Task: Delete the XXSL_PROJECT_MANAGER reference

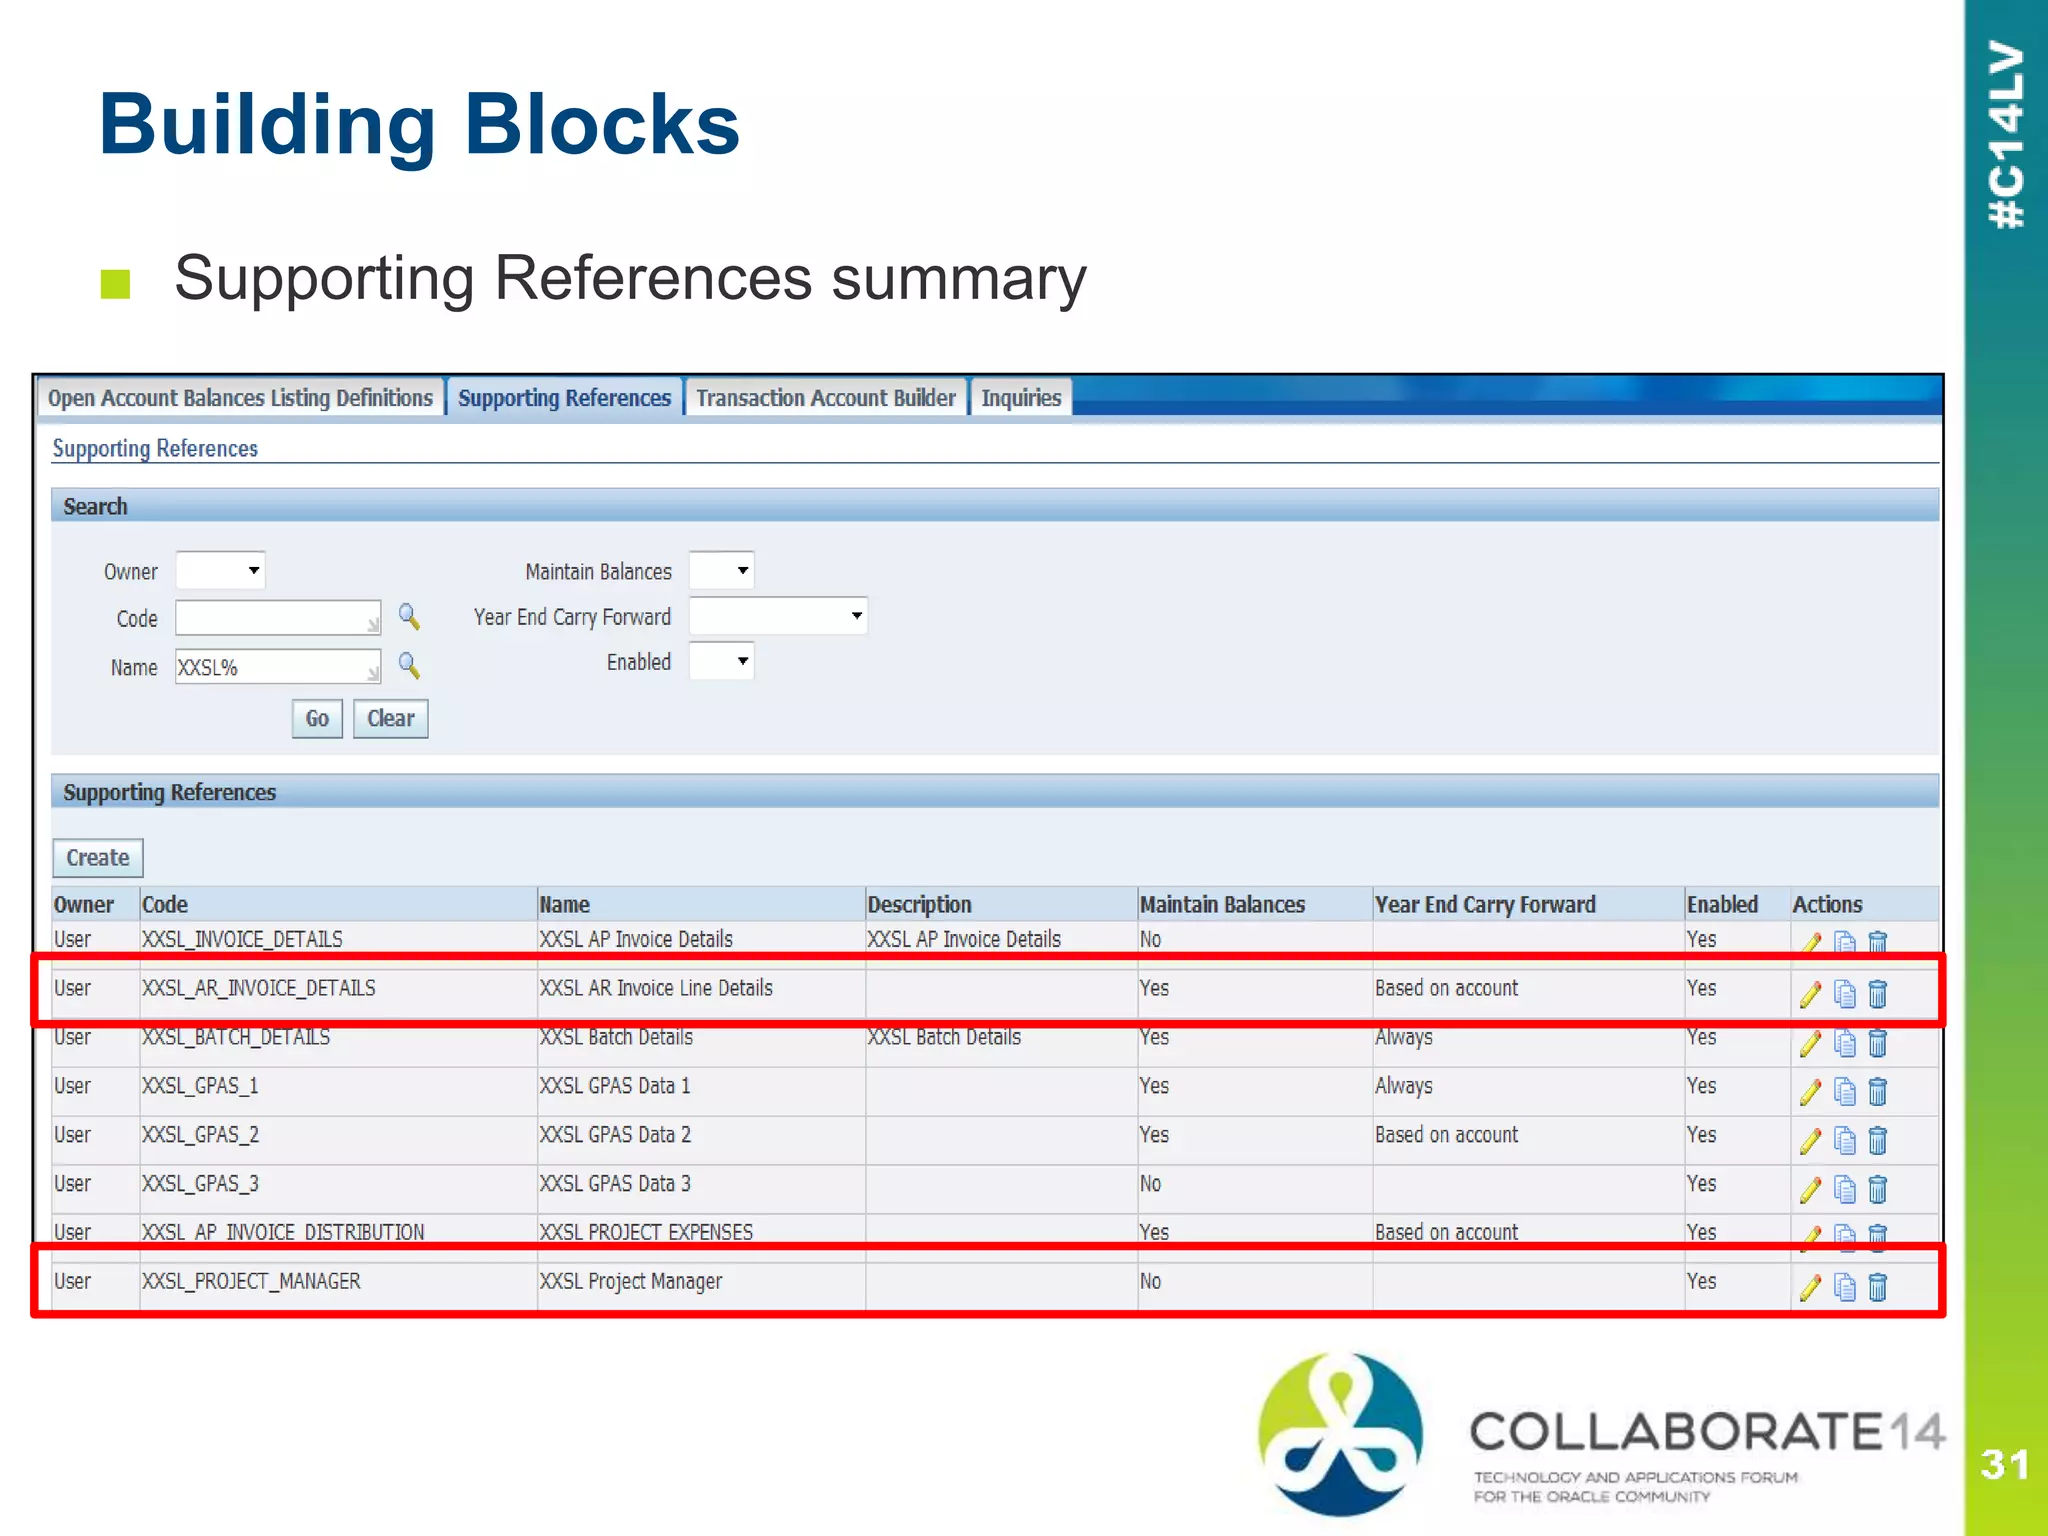Action: click(1878, 1288)
